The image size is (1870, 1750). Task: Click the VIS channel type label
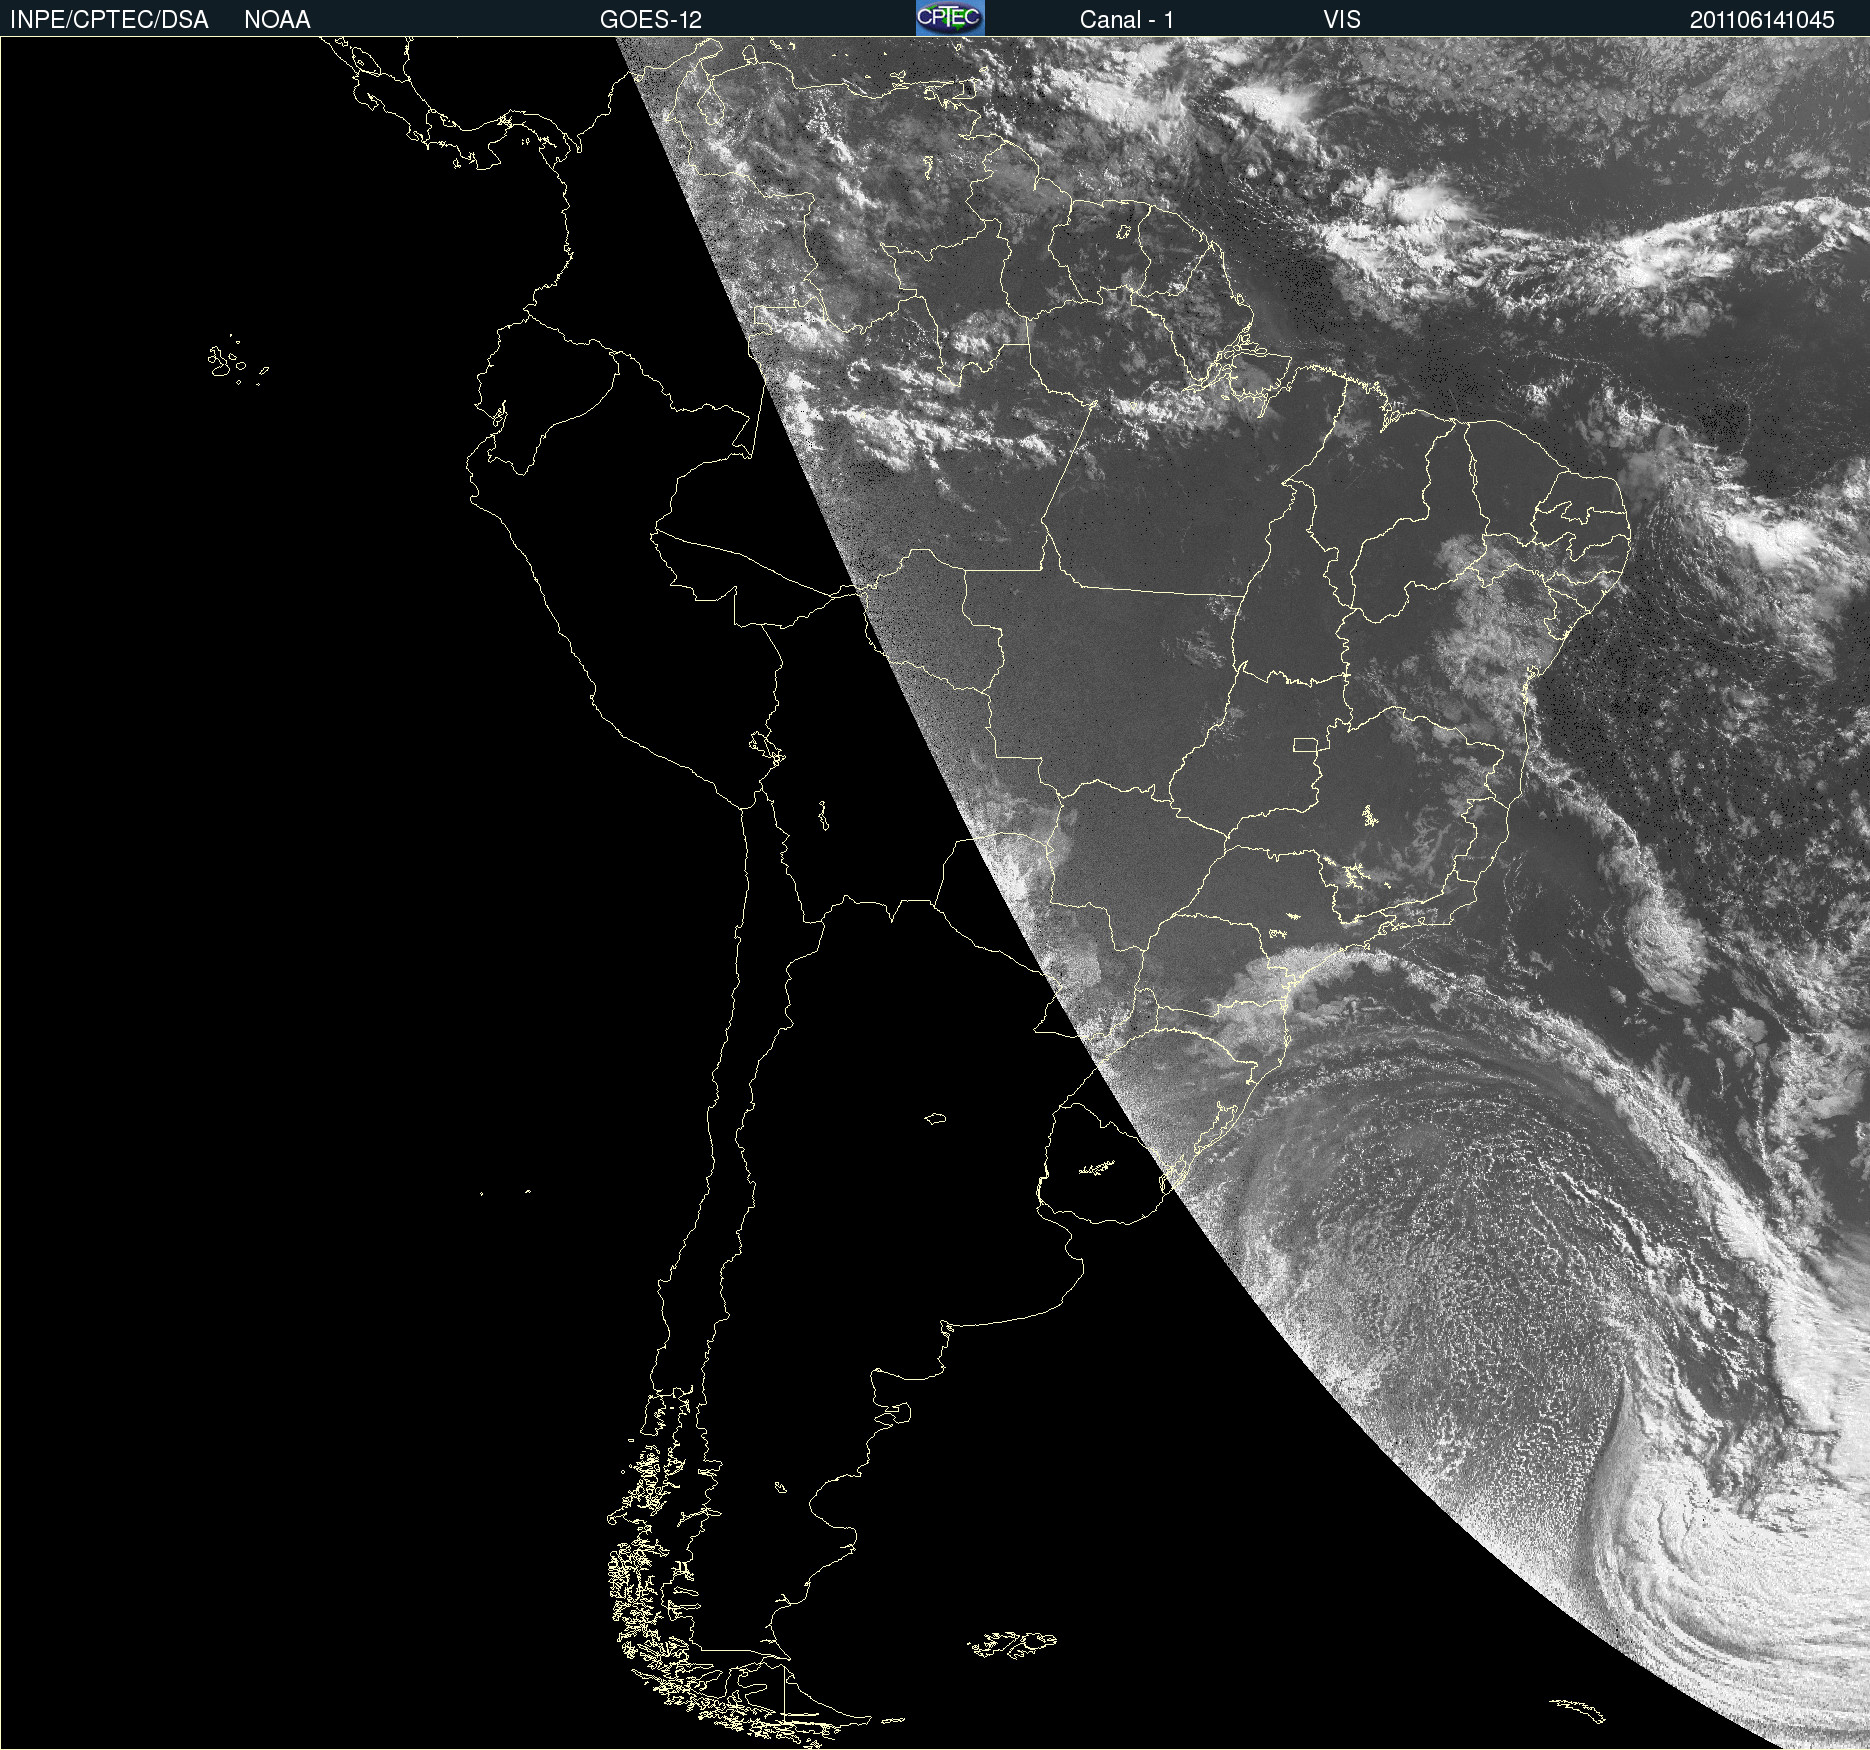[x=1342, y=19]
